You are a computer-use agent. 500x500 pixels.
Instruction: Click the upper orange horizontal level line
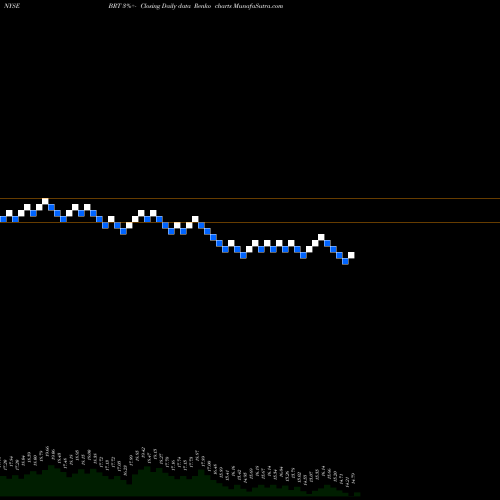[x=250, y=199]
